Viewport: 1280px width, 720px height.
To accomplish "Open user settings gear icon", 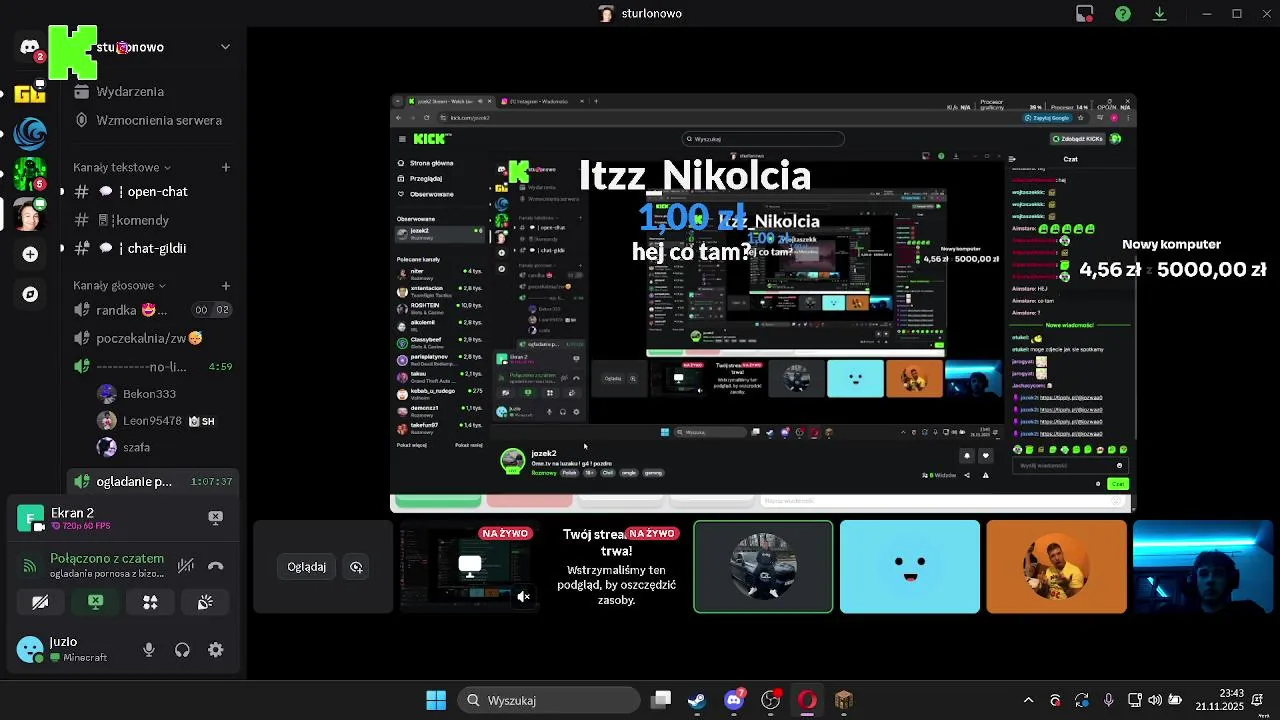I will (x=215, y=650).
